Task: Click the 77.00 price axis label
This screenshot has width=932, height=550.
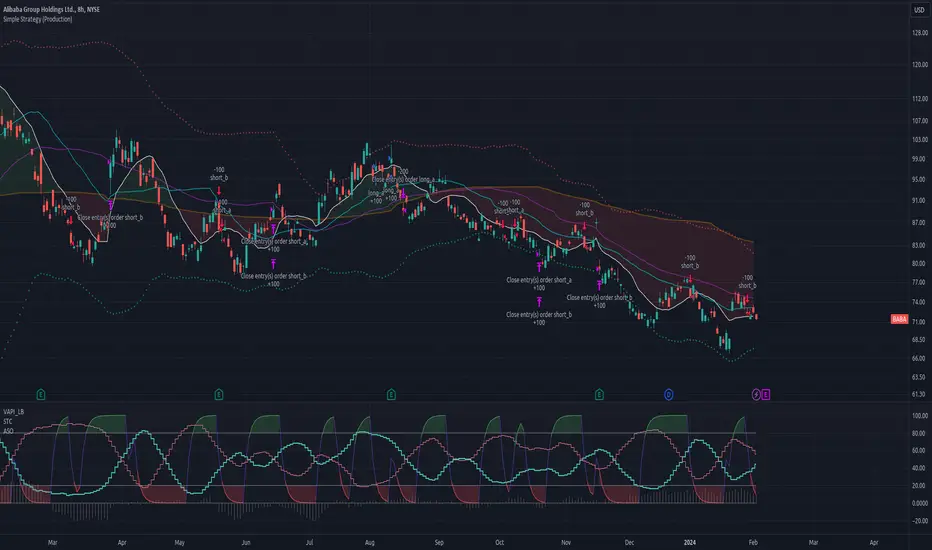Action: coord(920,282)
